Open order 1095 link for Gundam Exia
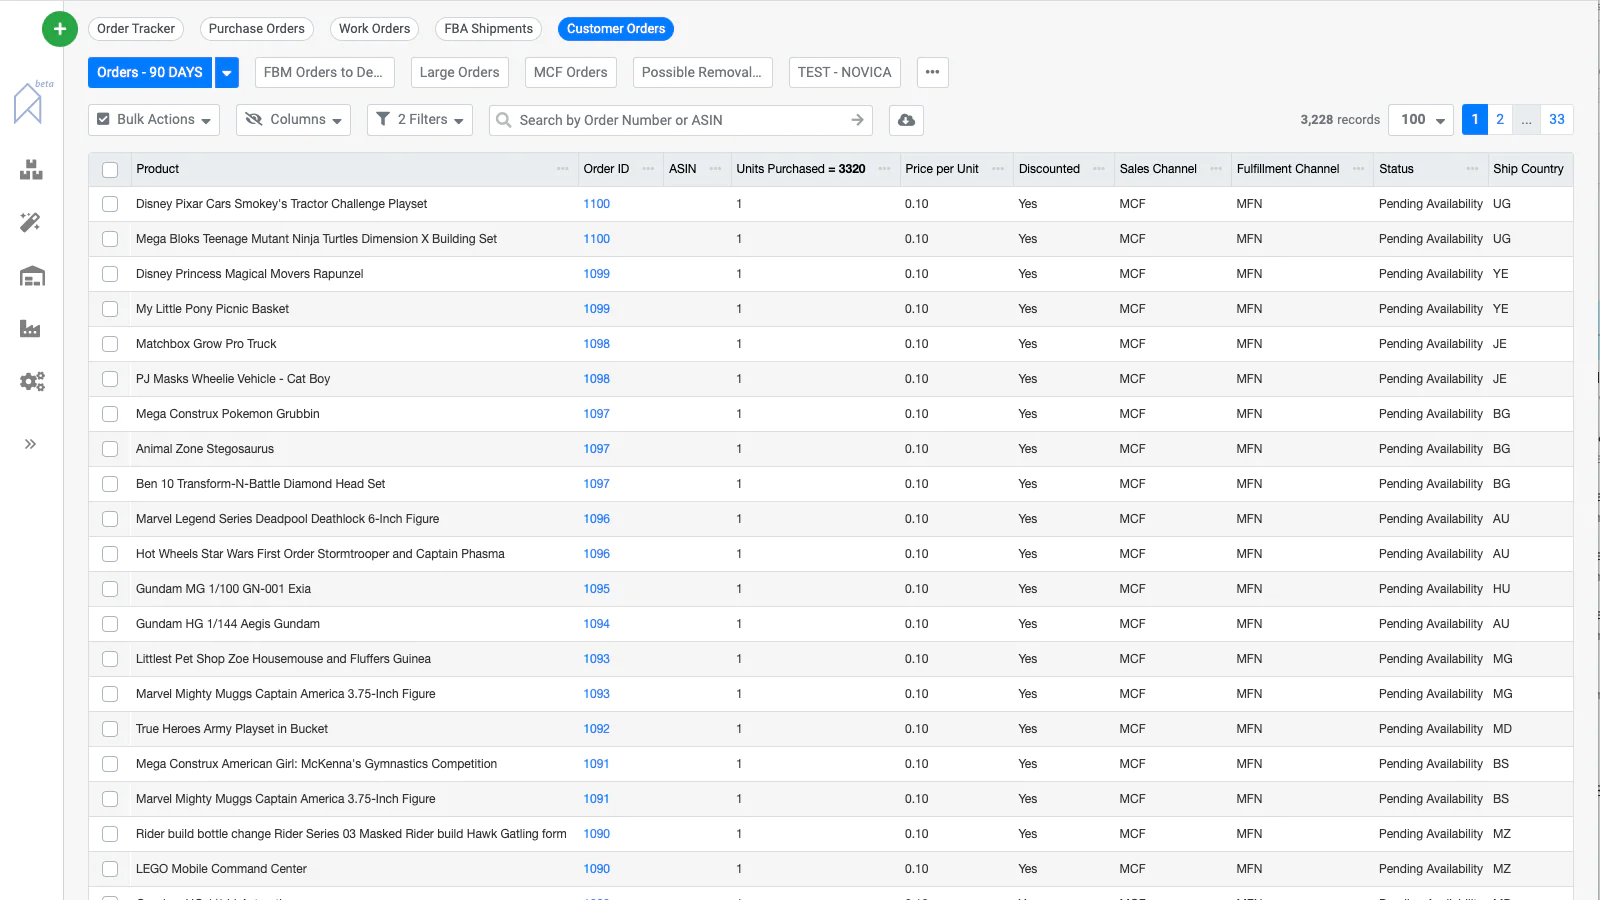 pyautogui.click(x=596, y=589)
